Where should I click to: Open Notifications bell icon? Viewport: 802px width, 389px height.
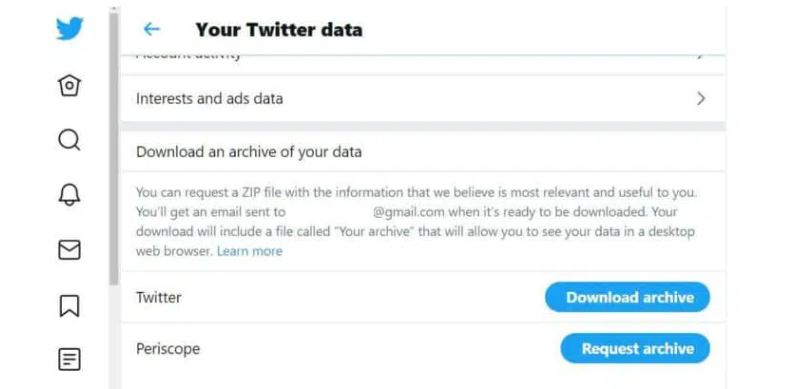coord(70,194)
